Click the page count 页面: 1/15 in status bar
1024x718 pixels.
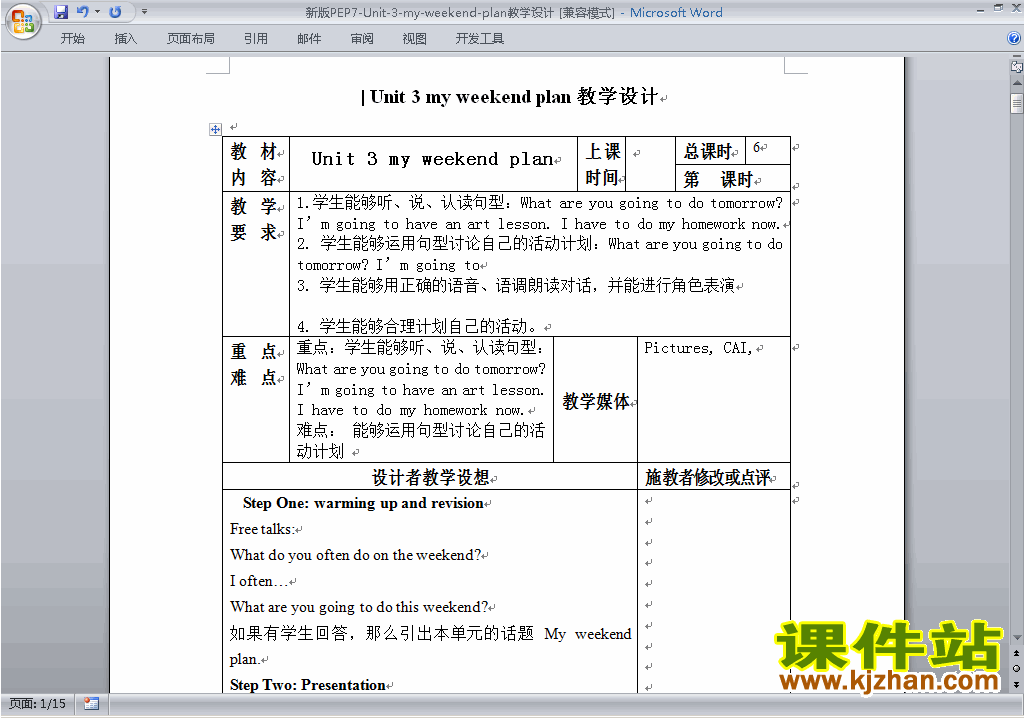coord(37,704)
